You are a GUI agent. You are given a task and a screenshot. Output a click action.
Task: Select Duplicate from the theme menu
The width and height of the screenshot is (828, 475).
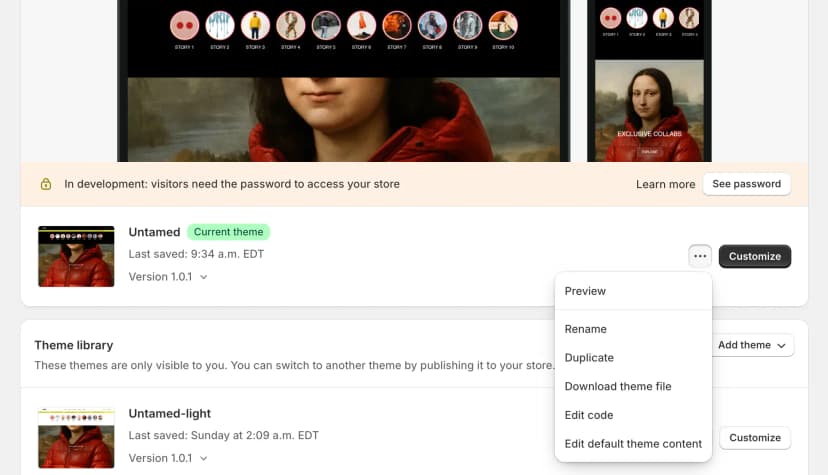click(589, 358)
